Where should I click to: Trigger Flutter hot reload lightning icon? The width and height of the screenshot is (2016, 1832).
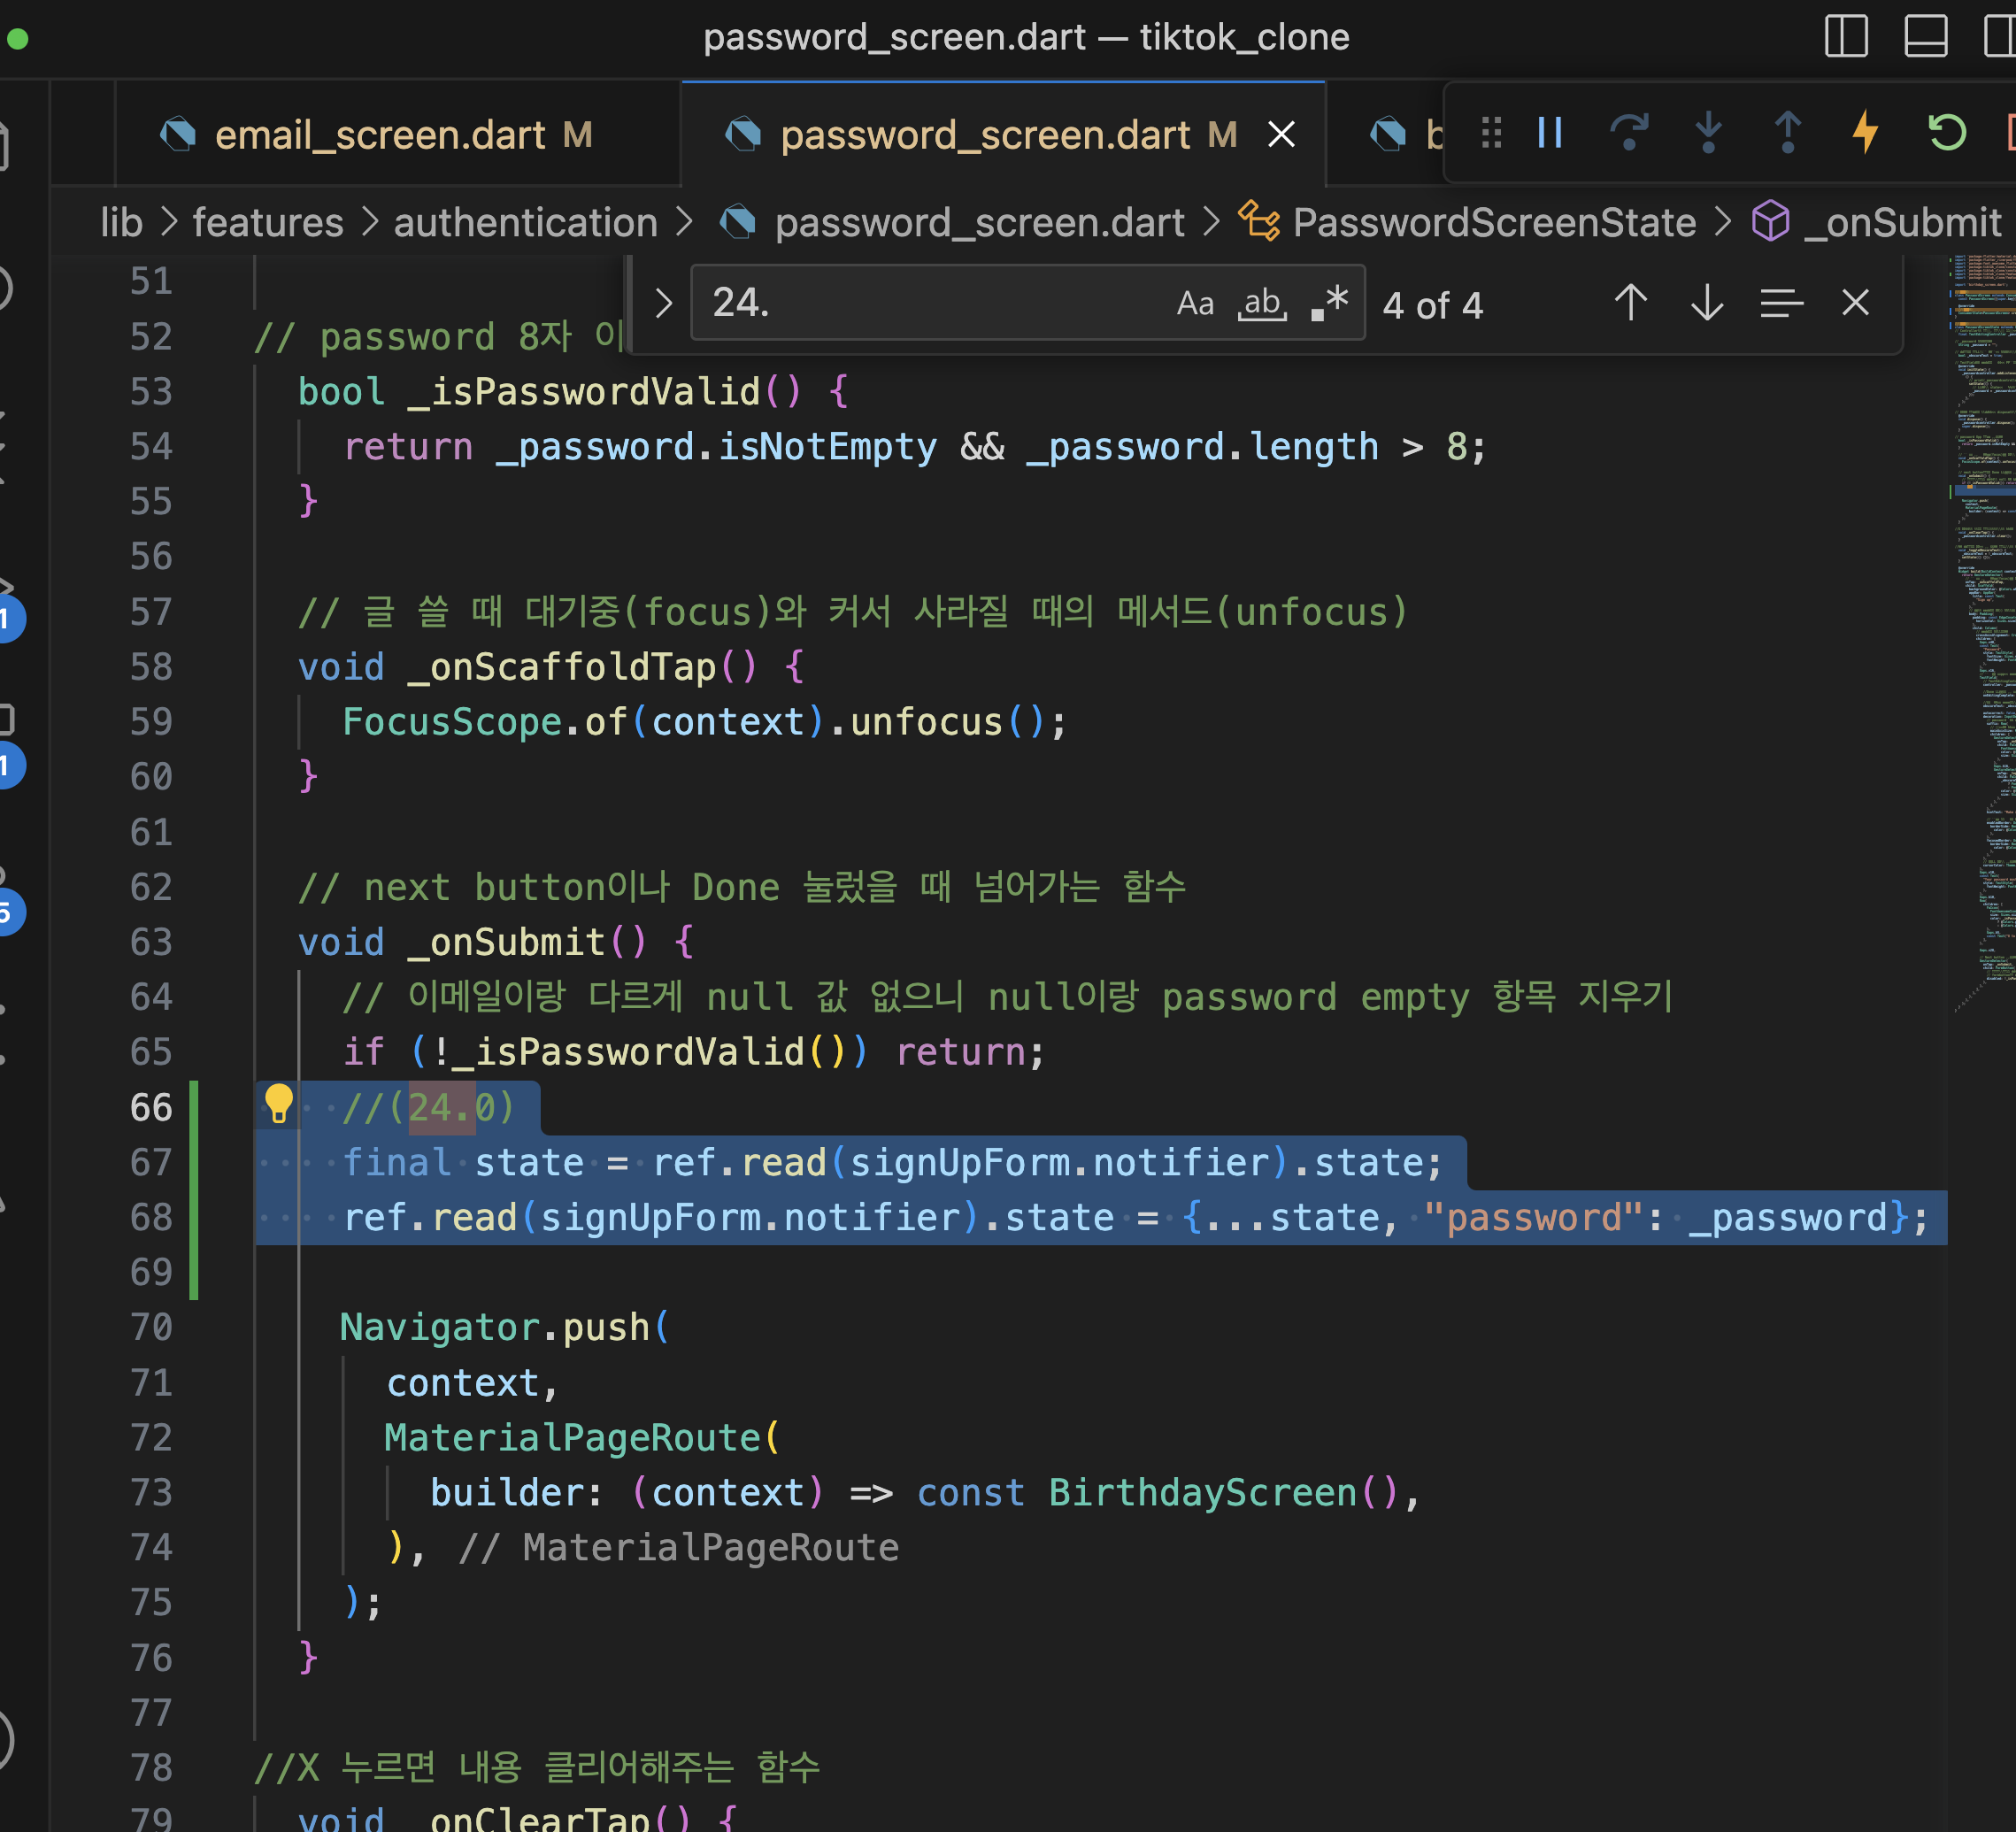pyautogui.click(x=1865, y=133)
